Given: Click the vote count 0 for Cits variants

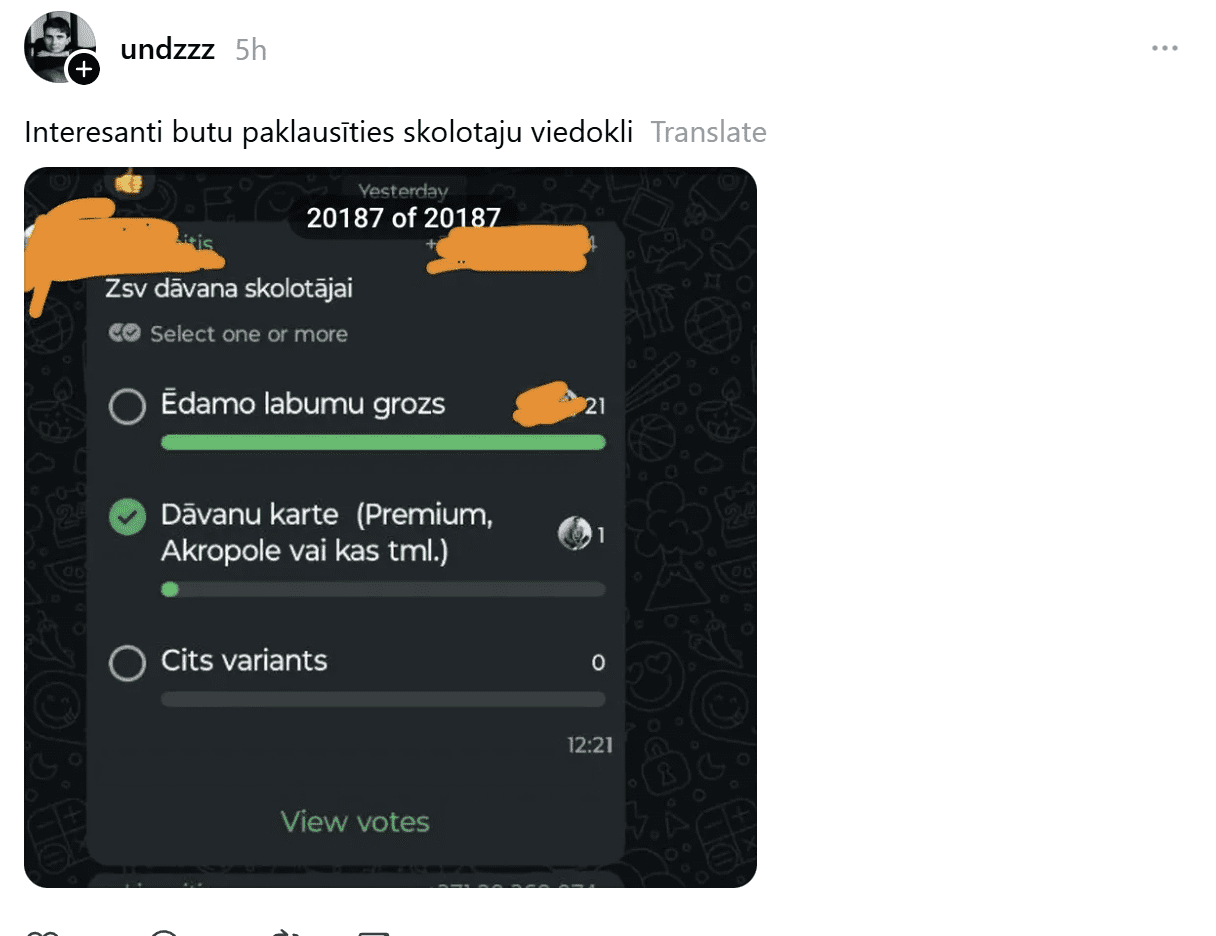Looking at the screenshot, I should tap(598, 662).
